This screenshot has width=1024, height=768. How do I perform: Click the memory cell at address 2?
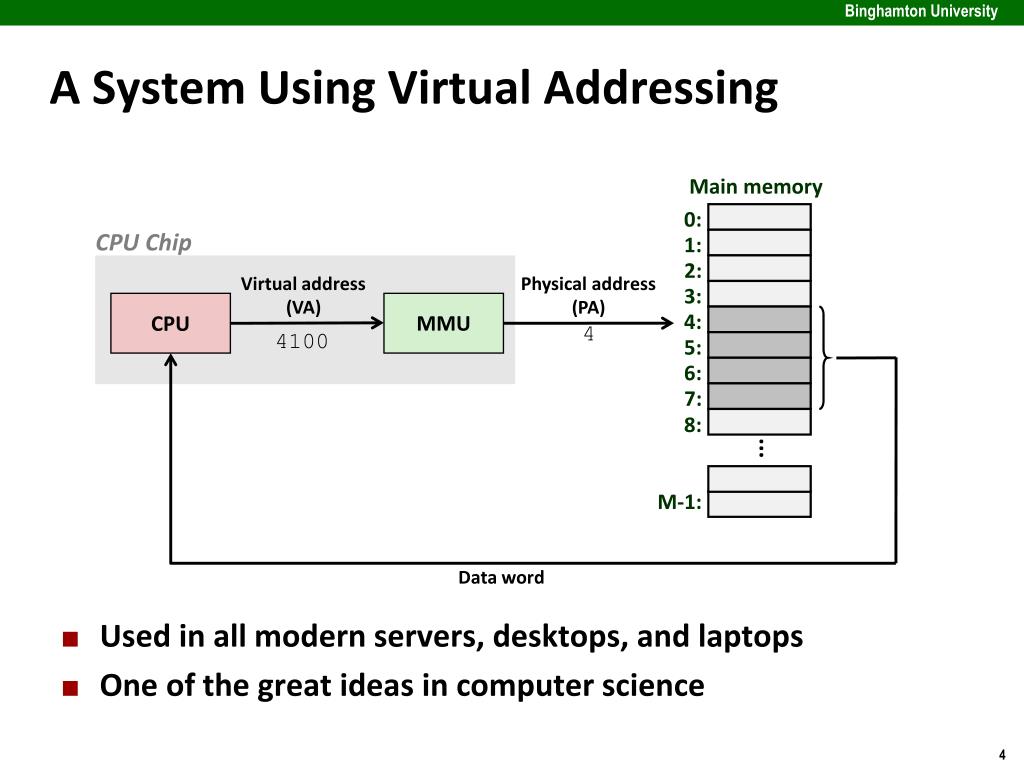(x=760, y=268)
